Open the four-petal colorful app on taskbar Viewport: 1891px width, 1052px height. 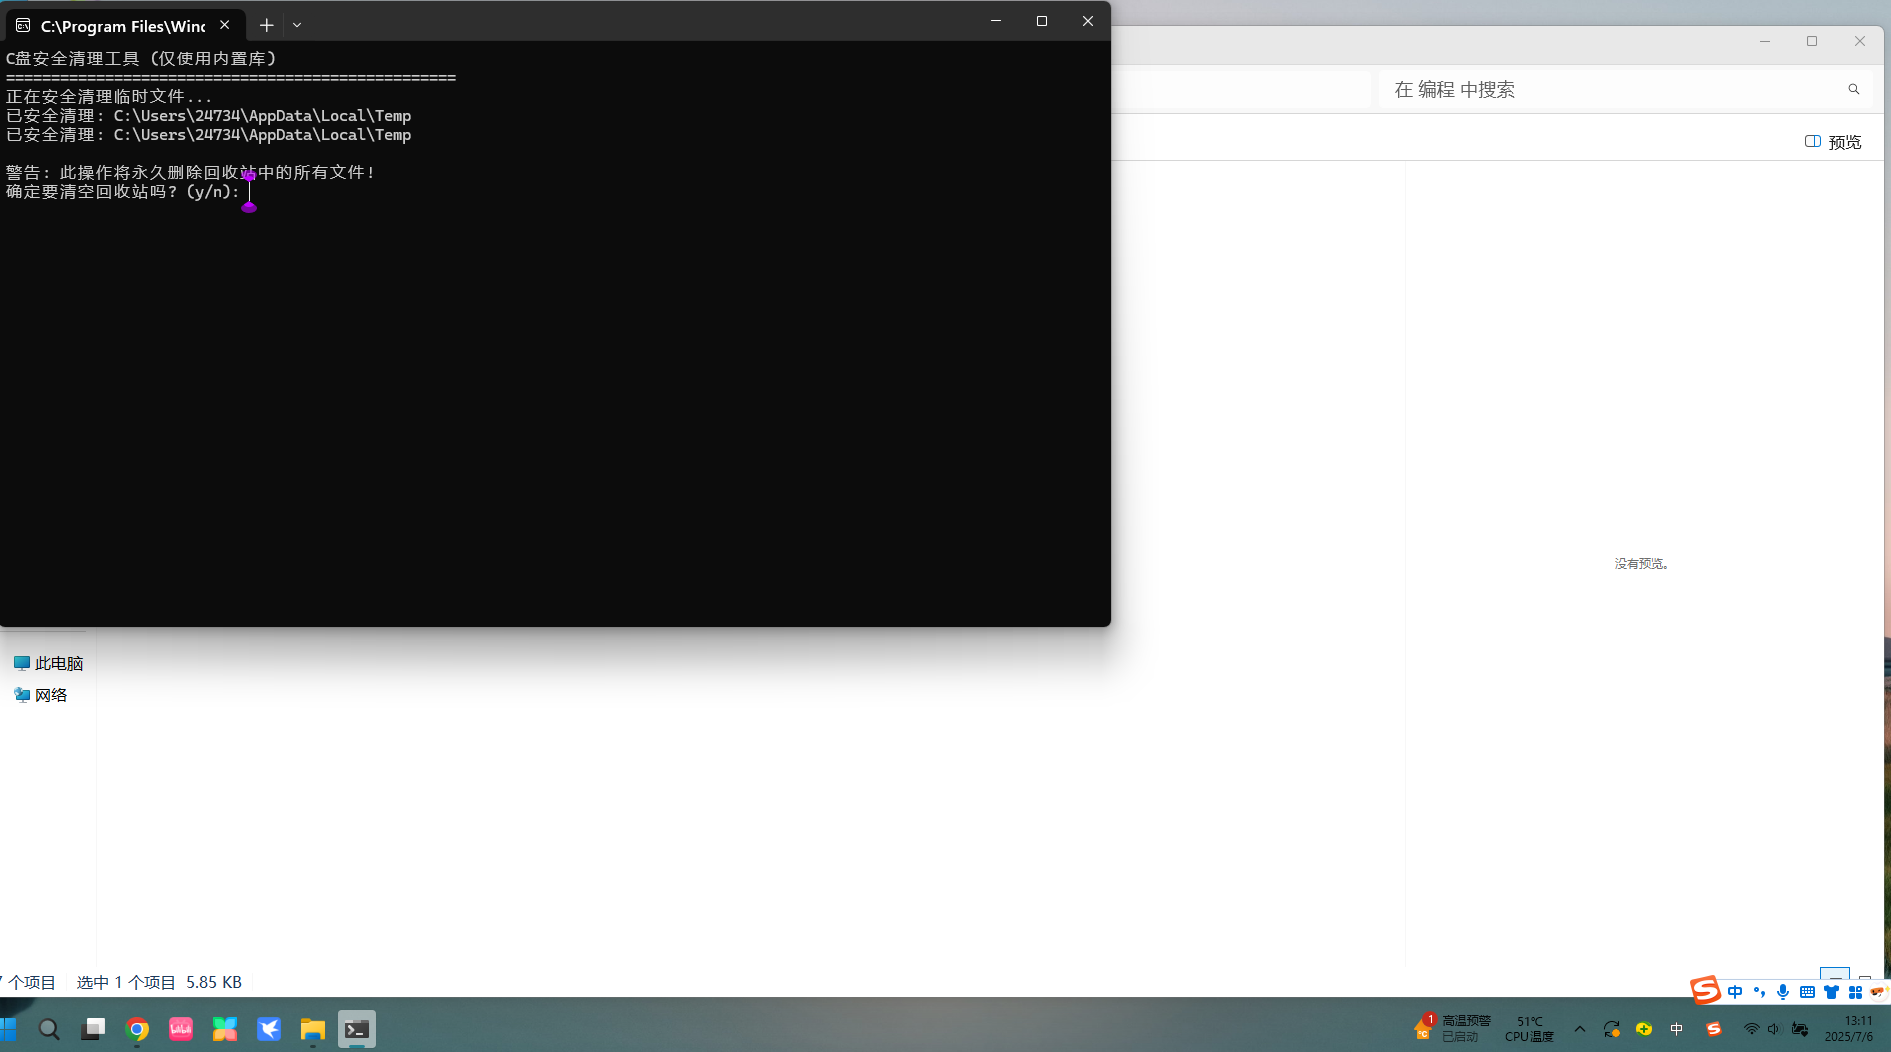pos(225,1029)
